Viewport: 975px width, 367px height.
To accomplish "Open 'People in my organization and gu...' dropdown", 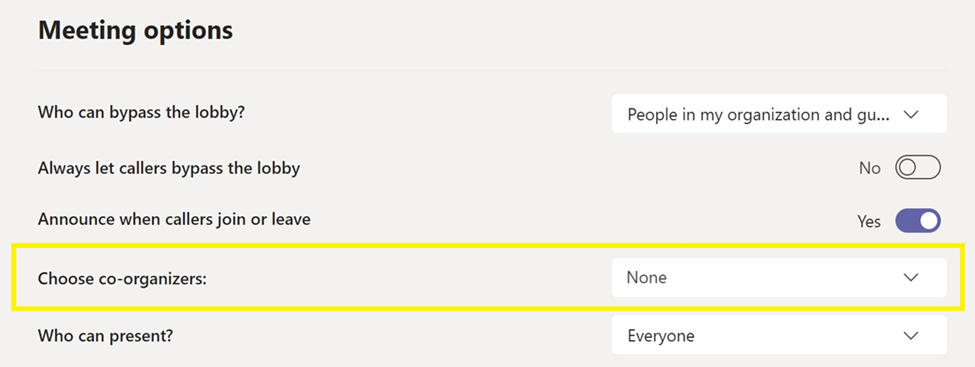I will tap(779, 114).
